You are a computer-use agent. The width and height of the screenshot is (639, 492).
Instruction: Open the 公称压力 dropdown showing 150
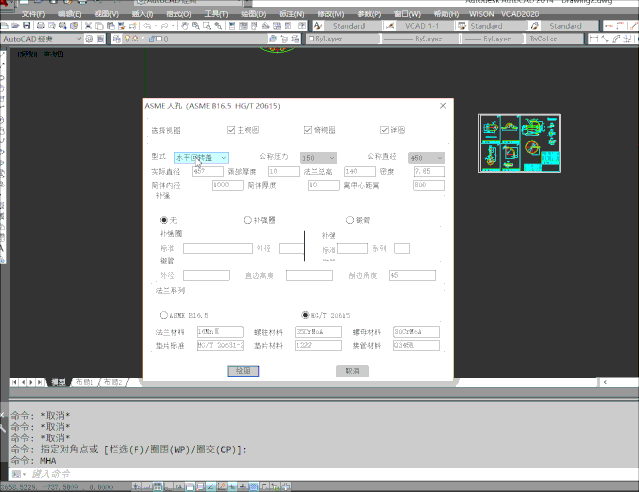[318, 158]
